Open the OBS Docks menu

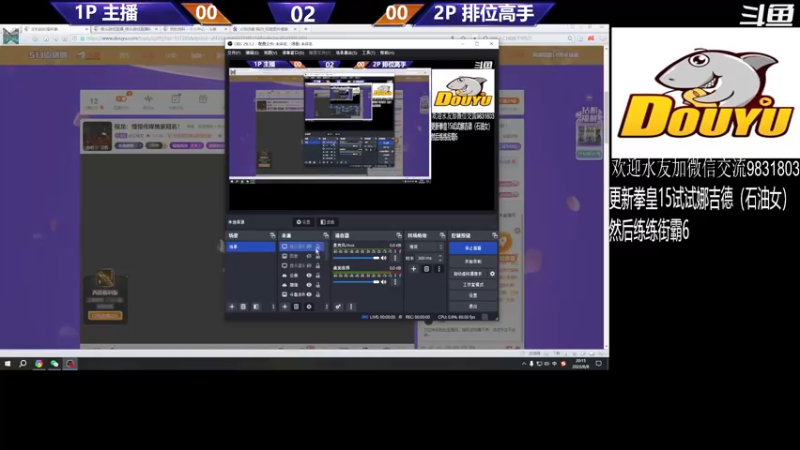293,53
